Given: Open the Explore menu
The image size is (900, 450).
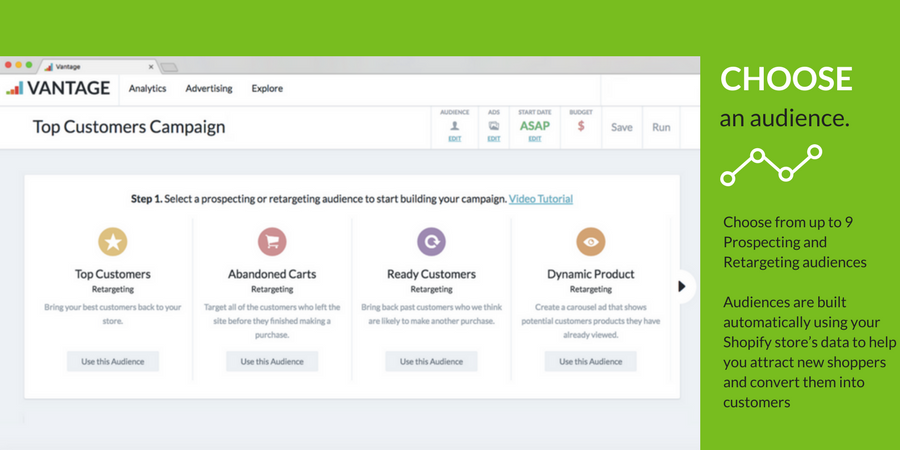Looking at the screenshot, I should [x=267, y=88].
